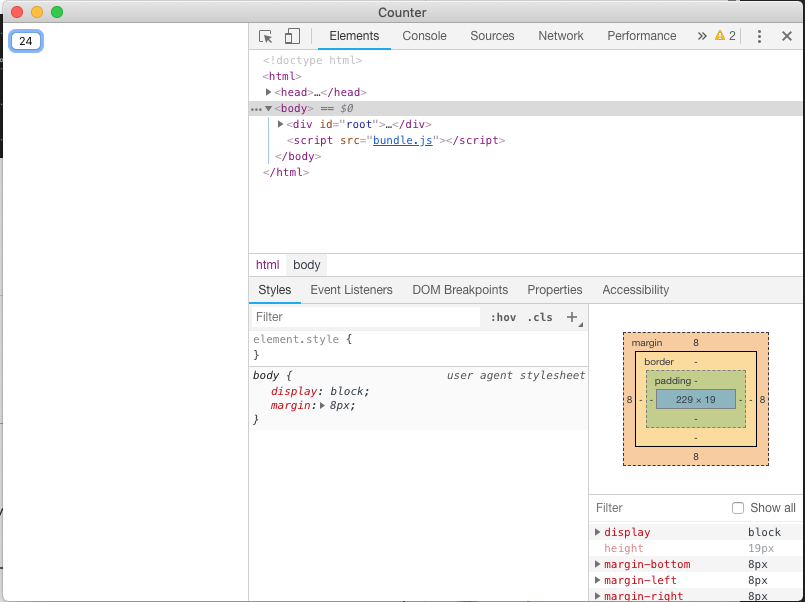This screenshot has width=805, height=602.
Task: Select the doctype html line
Action: pyautogui.click(x=313, y=61)
